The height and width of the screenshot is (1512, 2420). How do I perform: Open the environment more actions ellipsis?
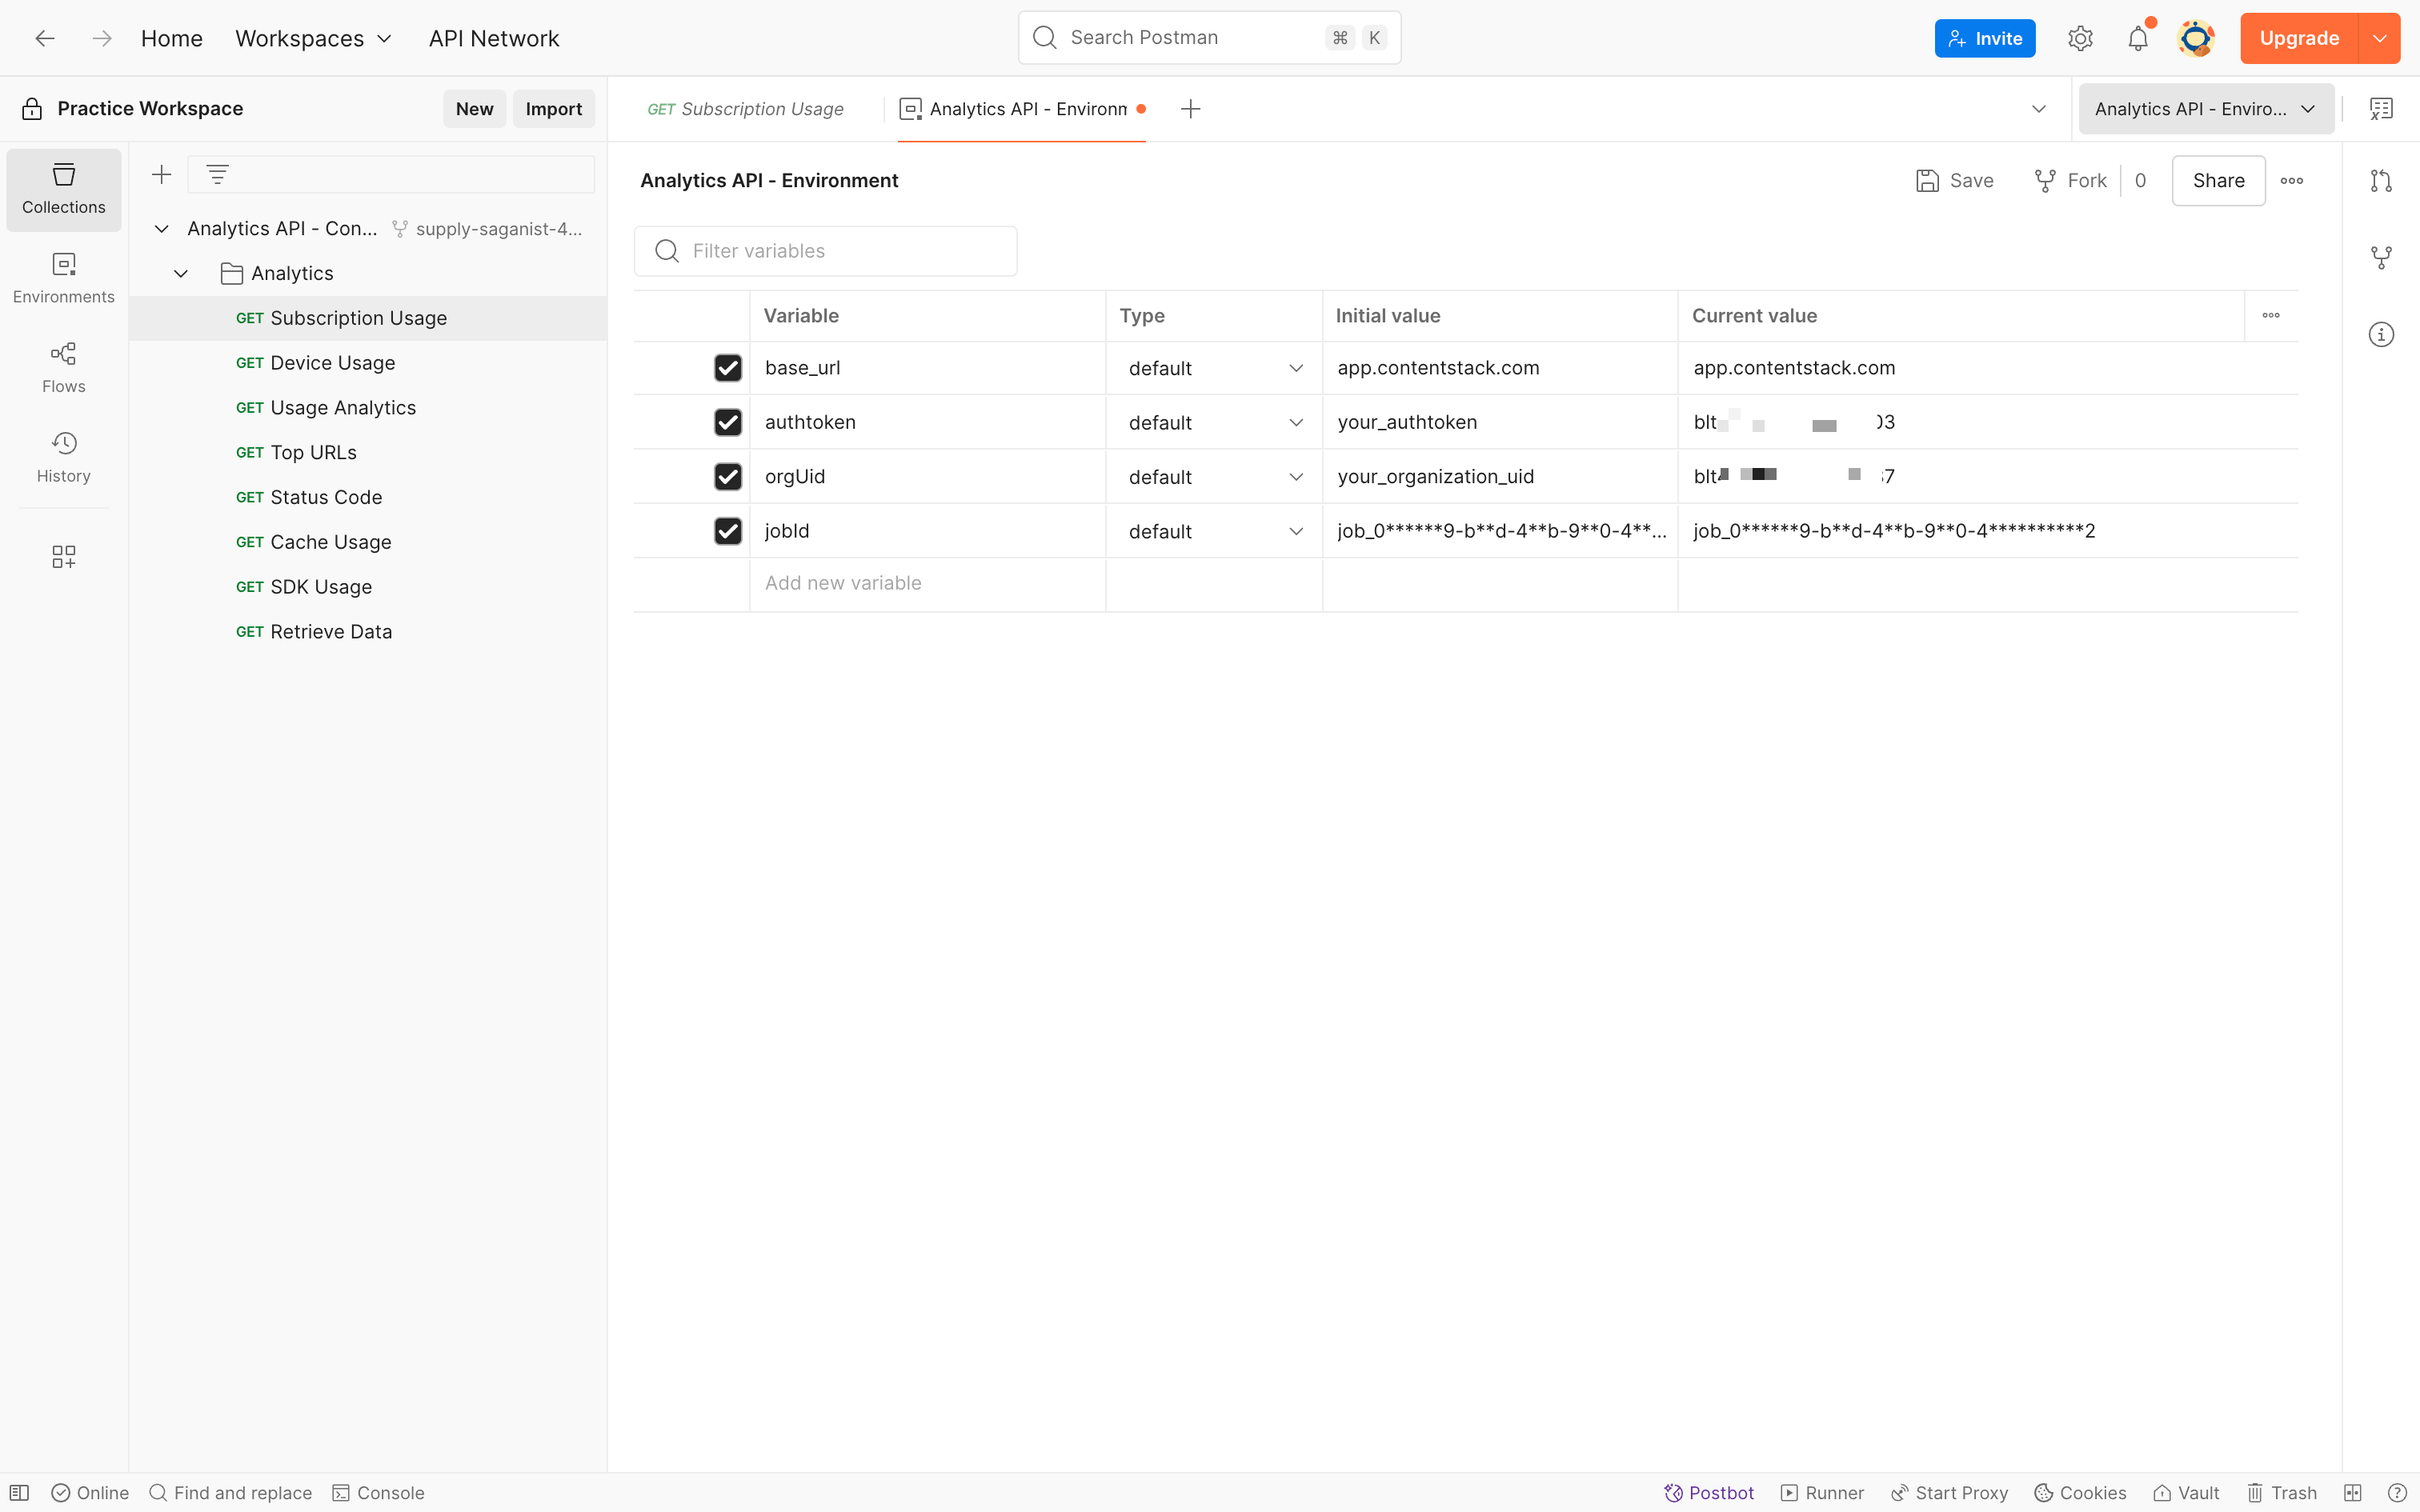(x=2291, y=181)
